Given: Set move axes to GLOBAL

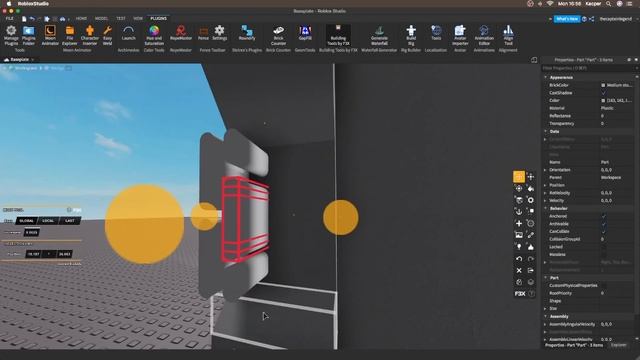Looking at the screenshot, I should (x=26, y=221).
